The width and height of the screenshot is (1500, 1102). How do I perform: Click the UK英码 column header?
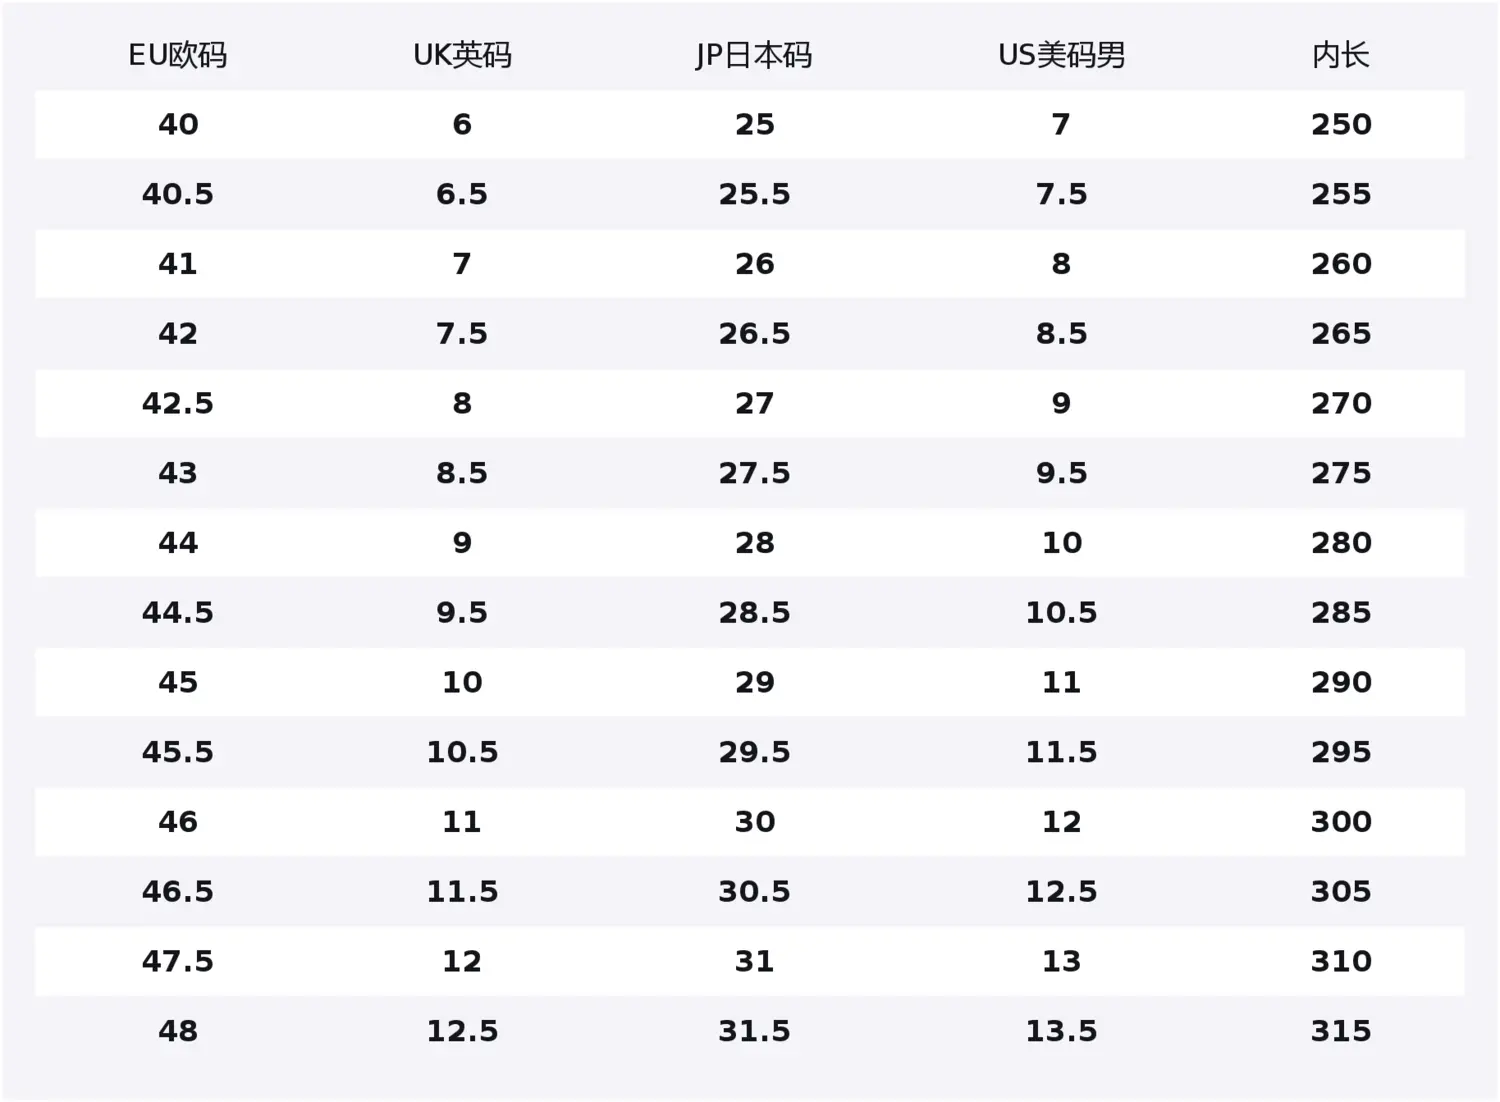tap(462, 55)
